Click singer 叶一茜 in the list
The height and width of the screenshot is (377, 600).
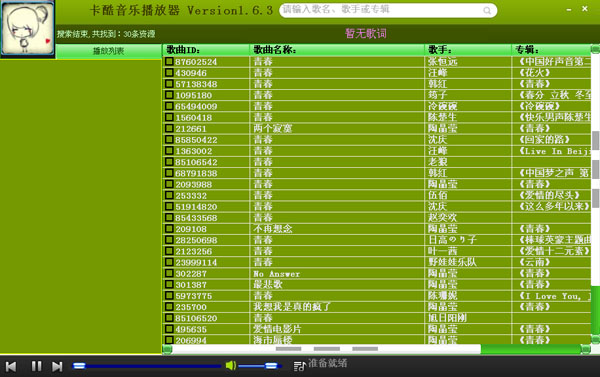(x=442, y=251)
